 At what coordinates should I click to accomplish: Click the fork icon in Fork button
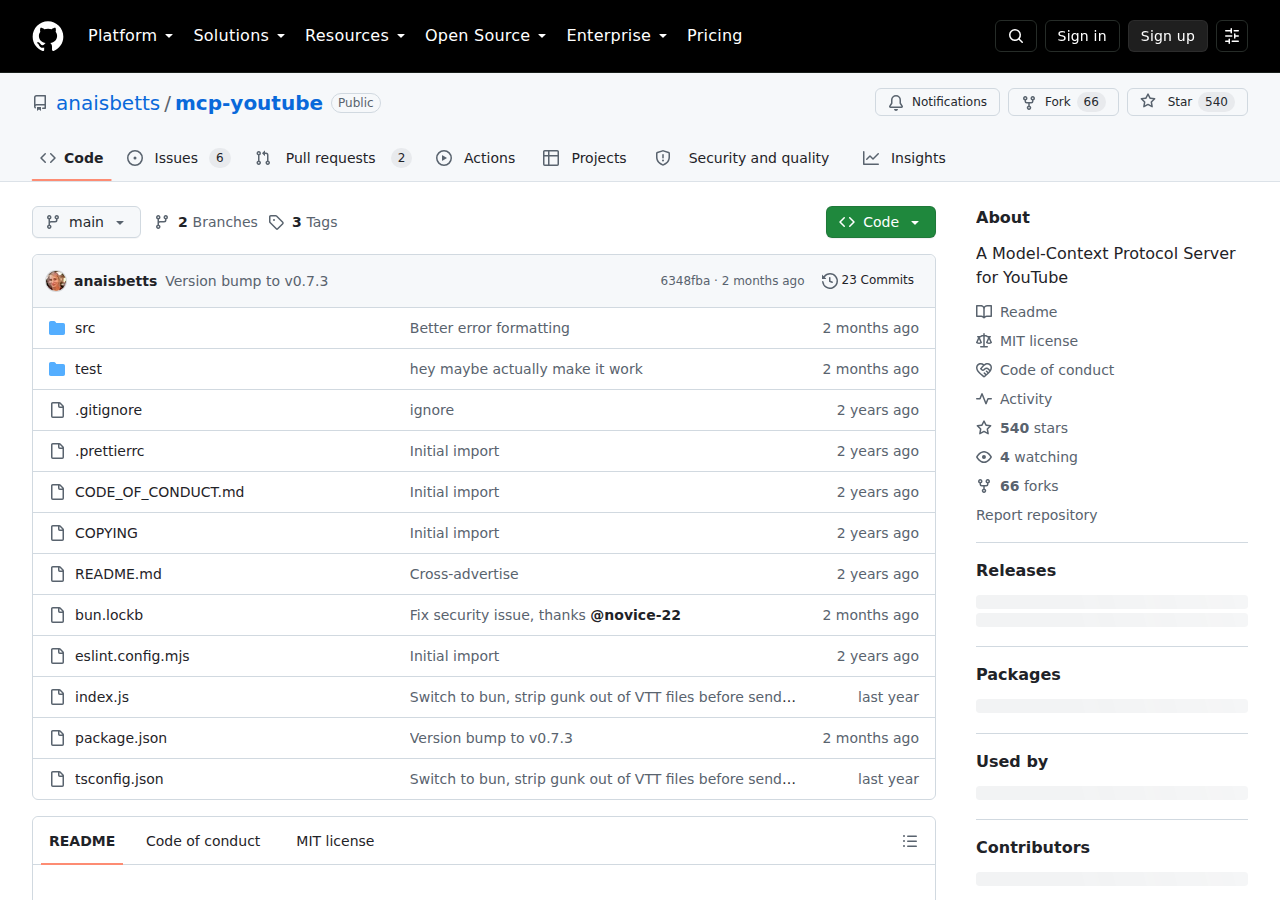coord(1028,102)
